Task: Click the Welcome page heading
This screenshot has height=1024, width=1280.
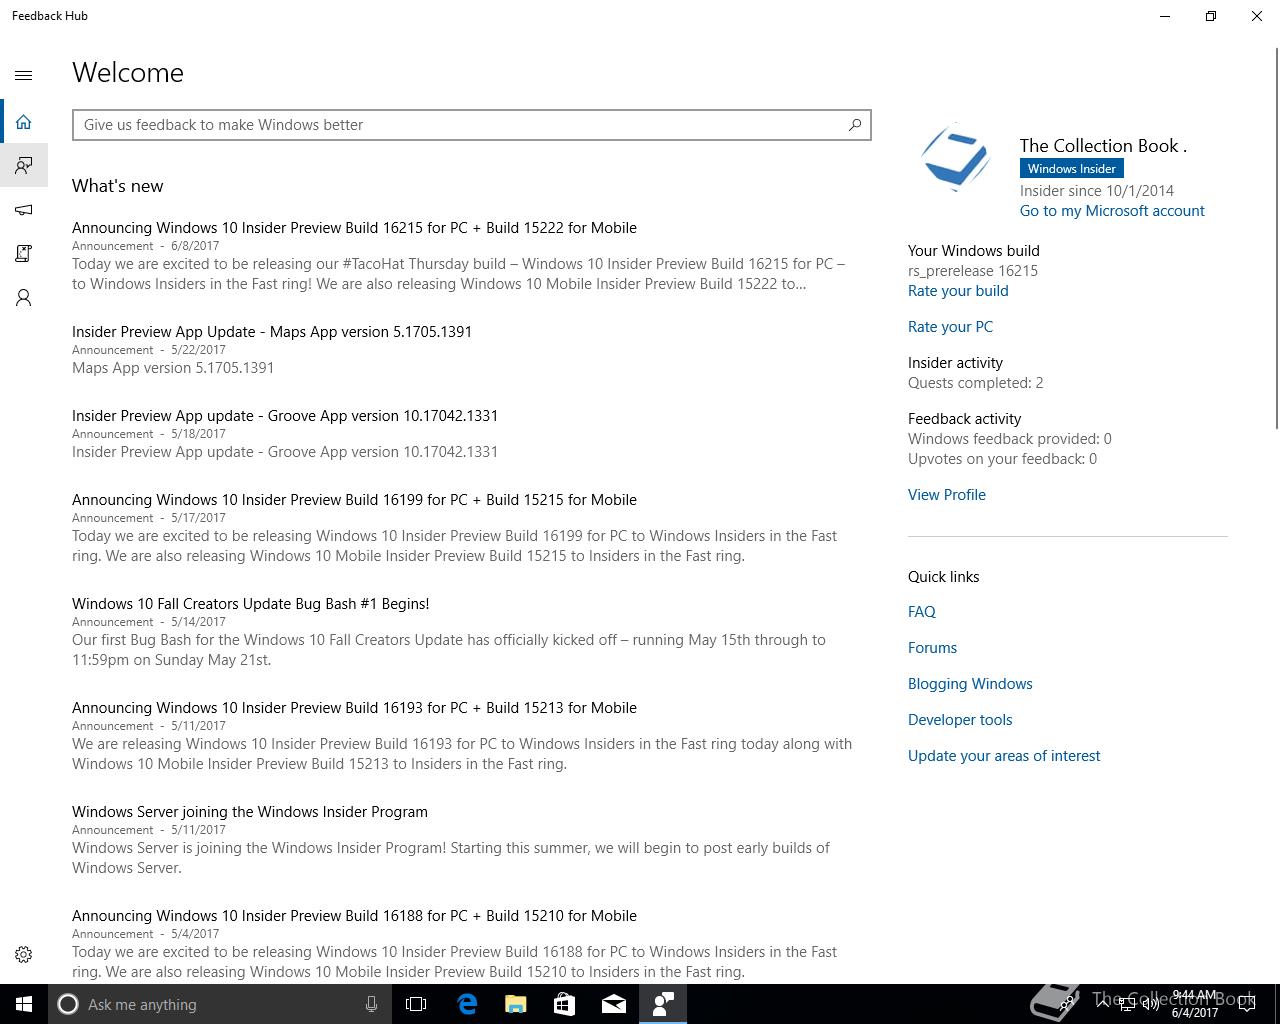Action: 128,73
